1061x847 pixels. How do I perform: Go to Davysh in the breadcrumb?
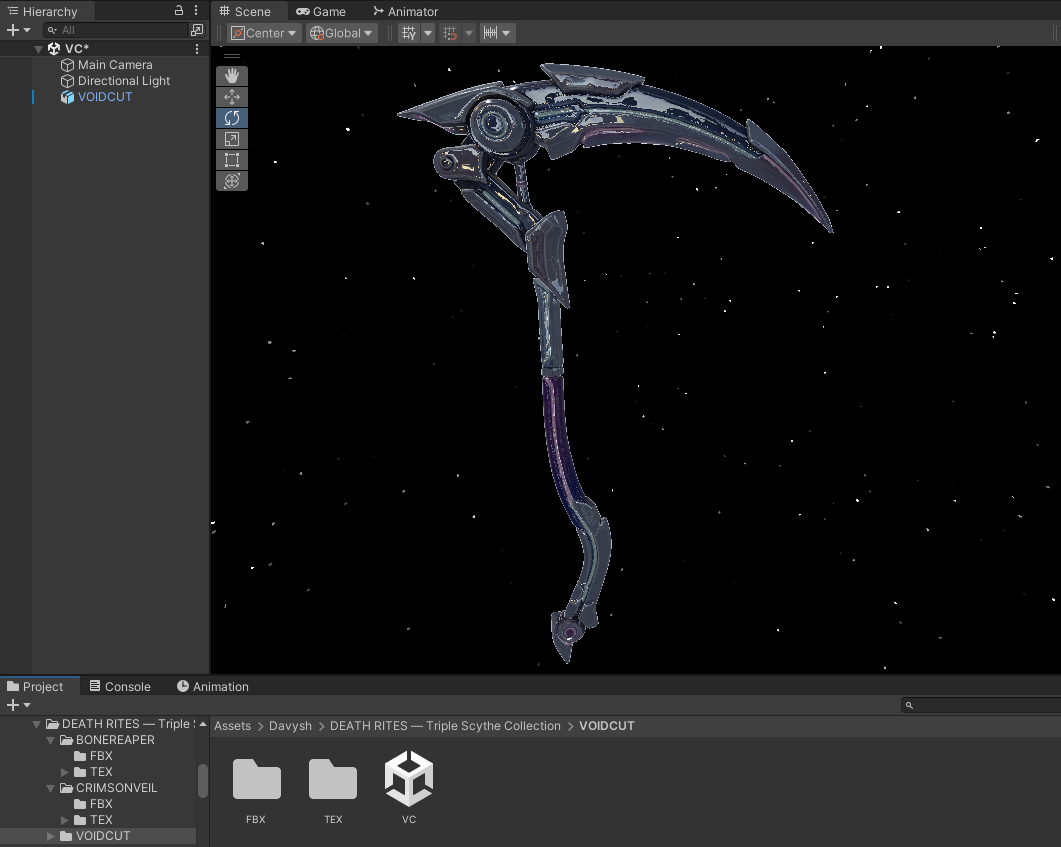pos(290,726)
